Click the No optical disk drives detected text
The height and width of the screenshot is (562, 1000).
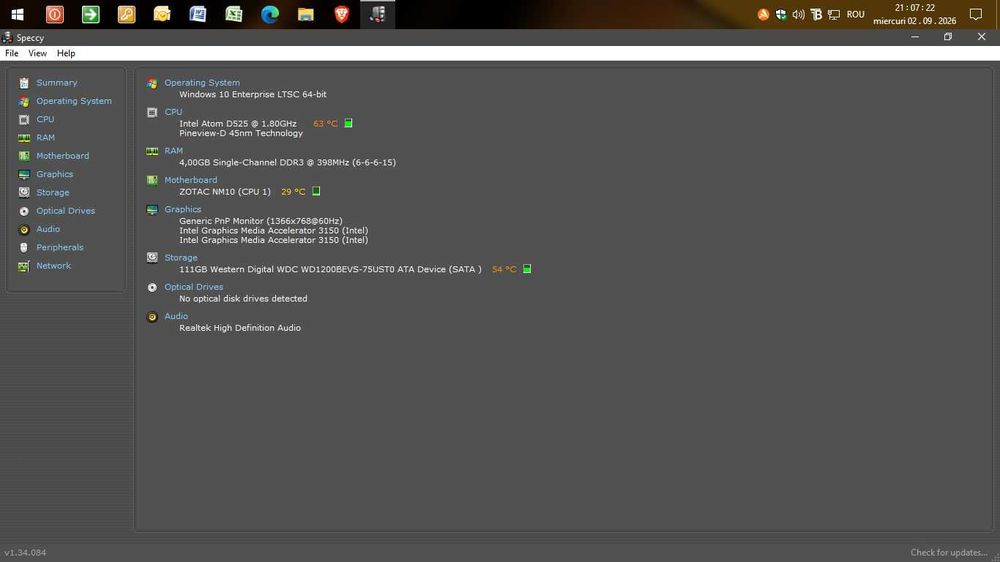coord(243,299)
